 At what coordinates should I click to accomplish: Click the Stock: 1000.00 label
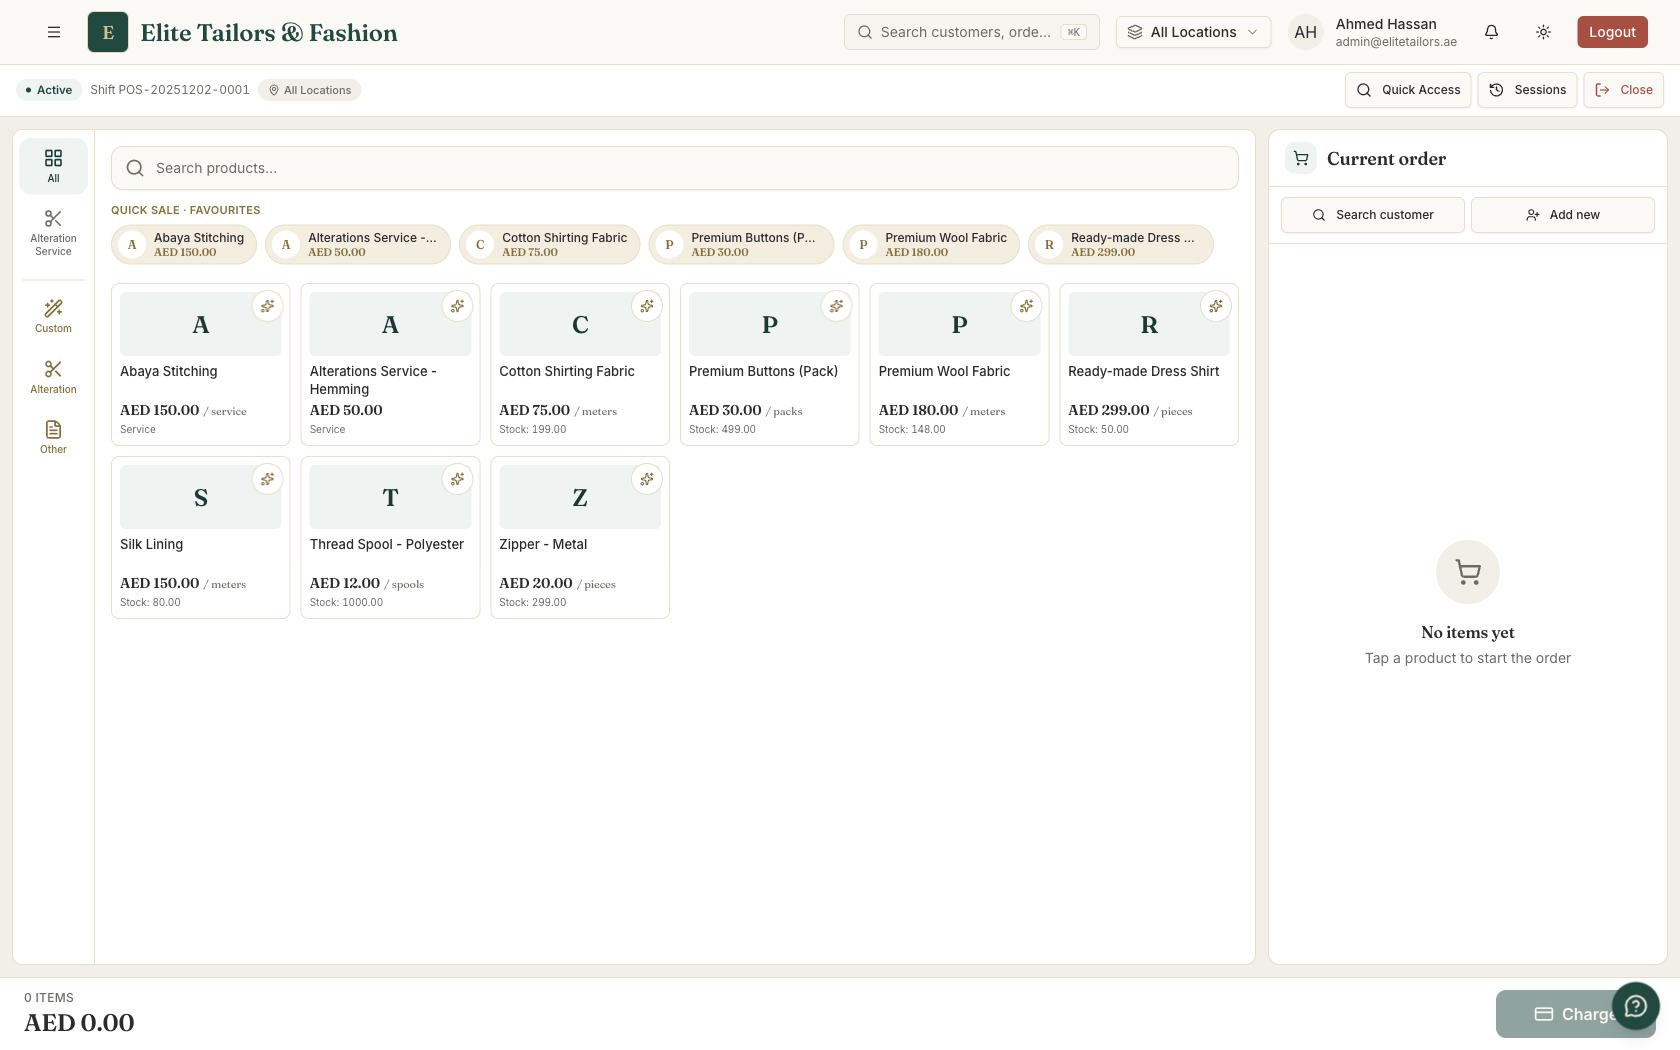coord(346,602)
